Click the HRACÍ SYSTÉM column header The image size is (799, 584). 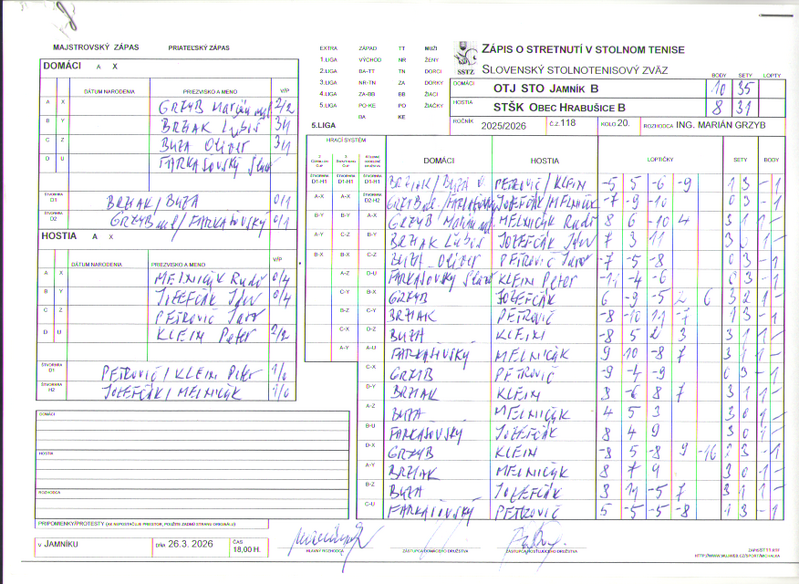pos(344,141)
